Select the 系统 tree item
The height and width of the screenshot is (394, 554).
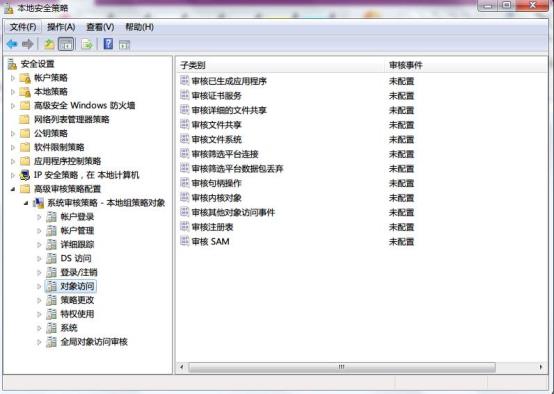click(x=69, y=328)
